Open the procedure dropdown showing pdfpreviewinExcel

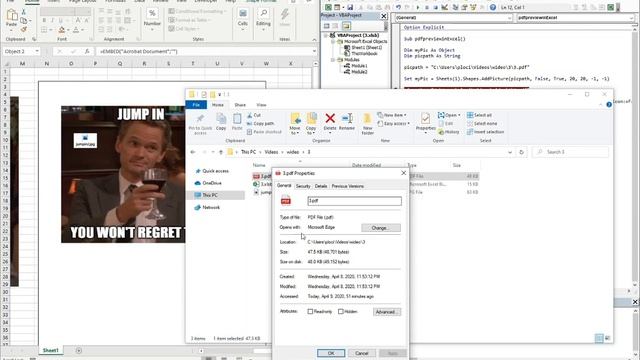pos(631,18)
